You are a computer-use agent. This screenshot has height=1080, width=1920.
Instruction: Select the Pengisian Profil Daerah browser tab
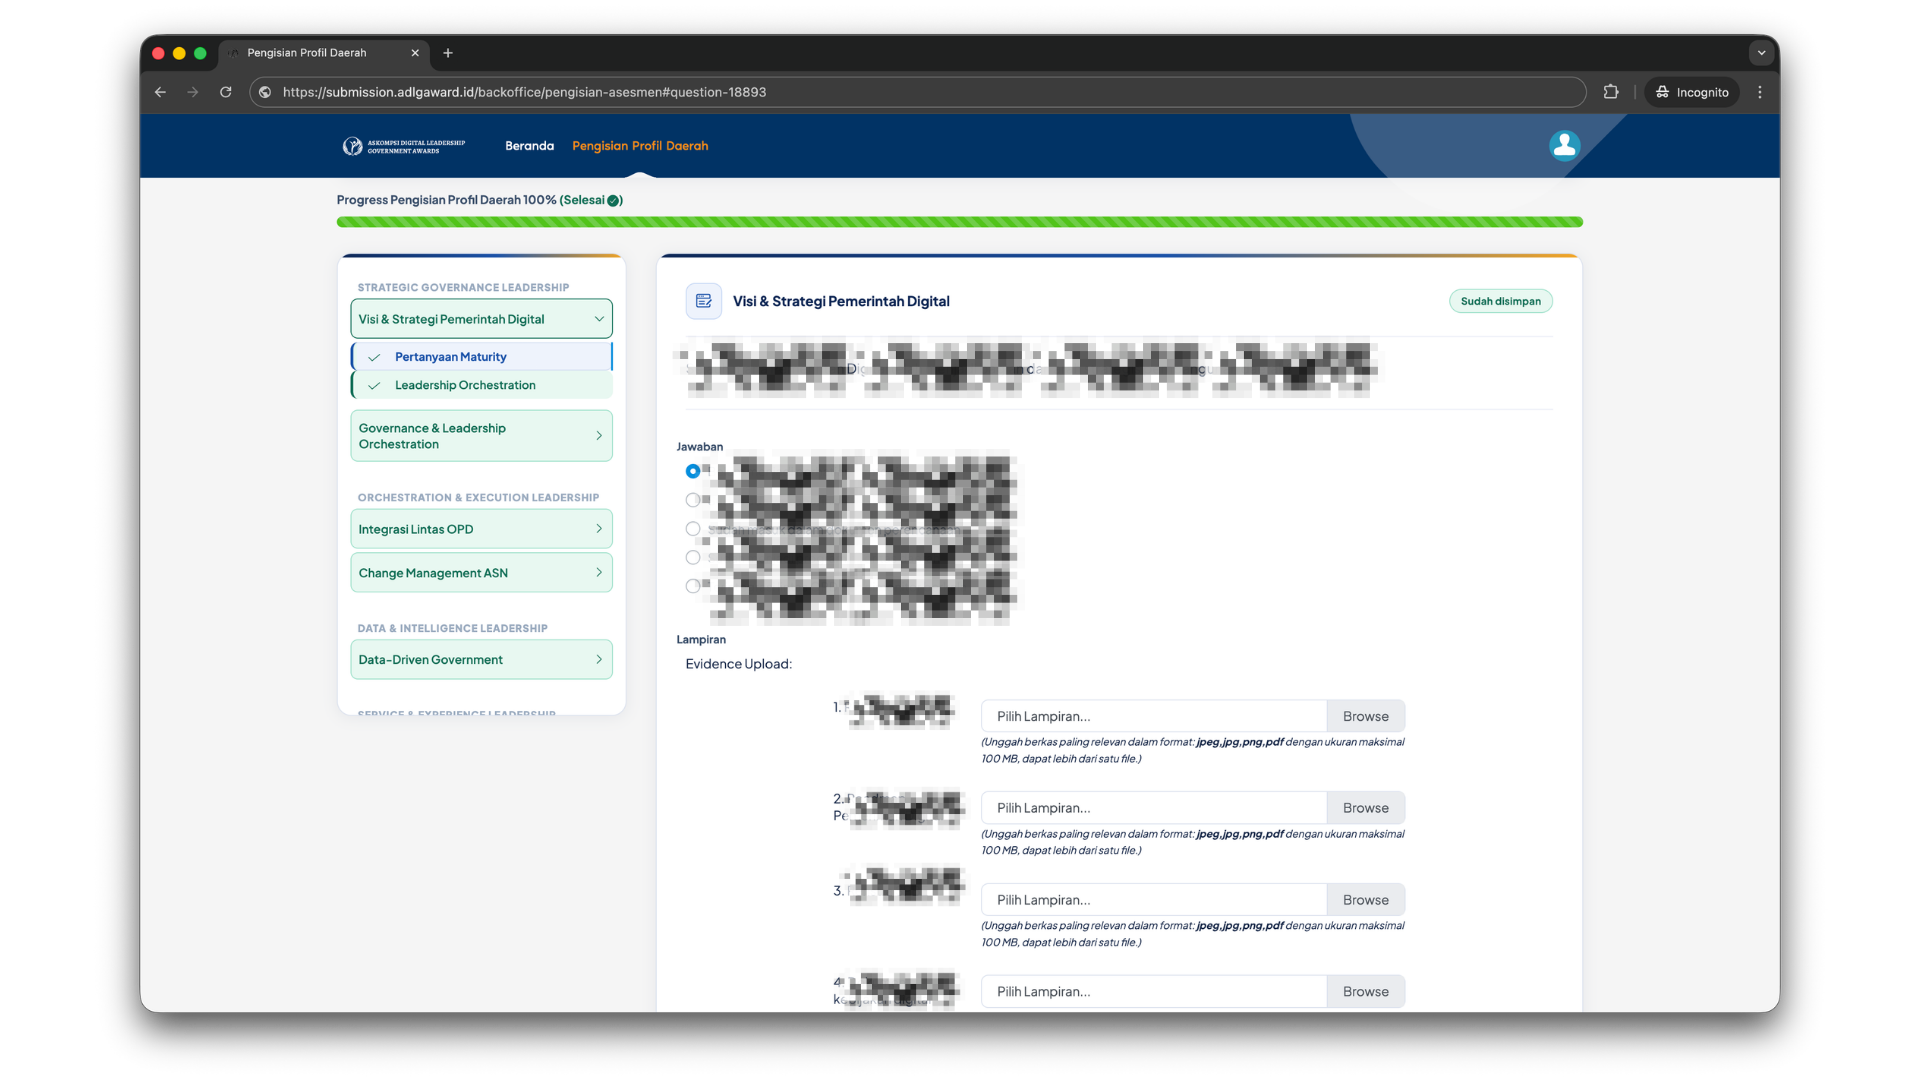(x=324, y=53)
